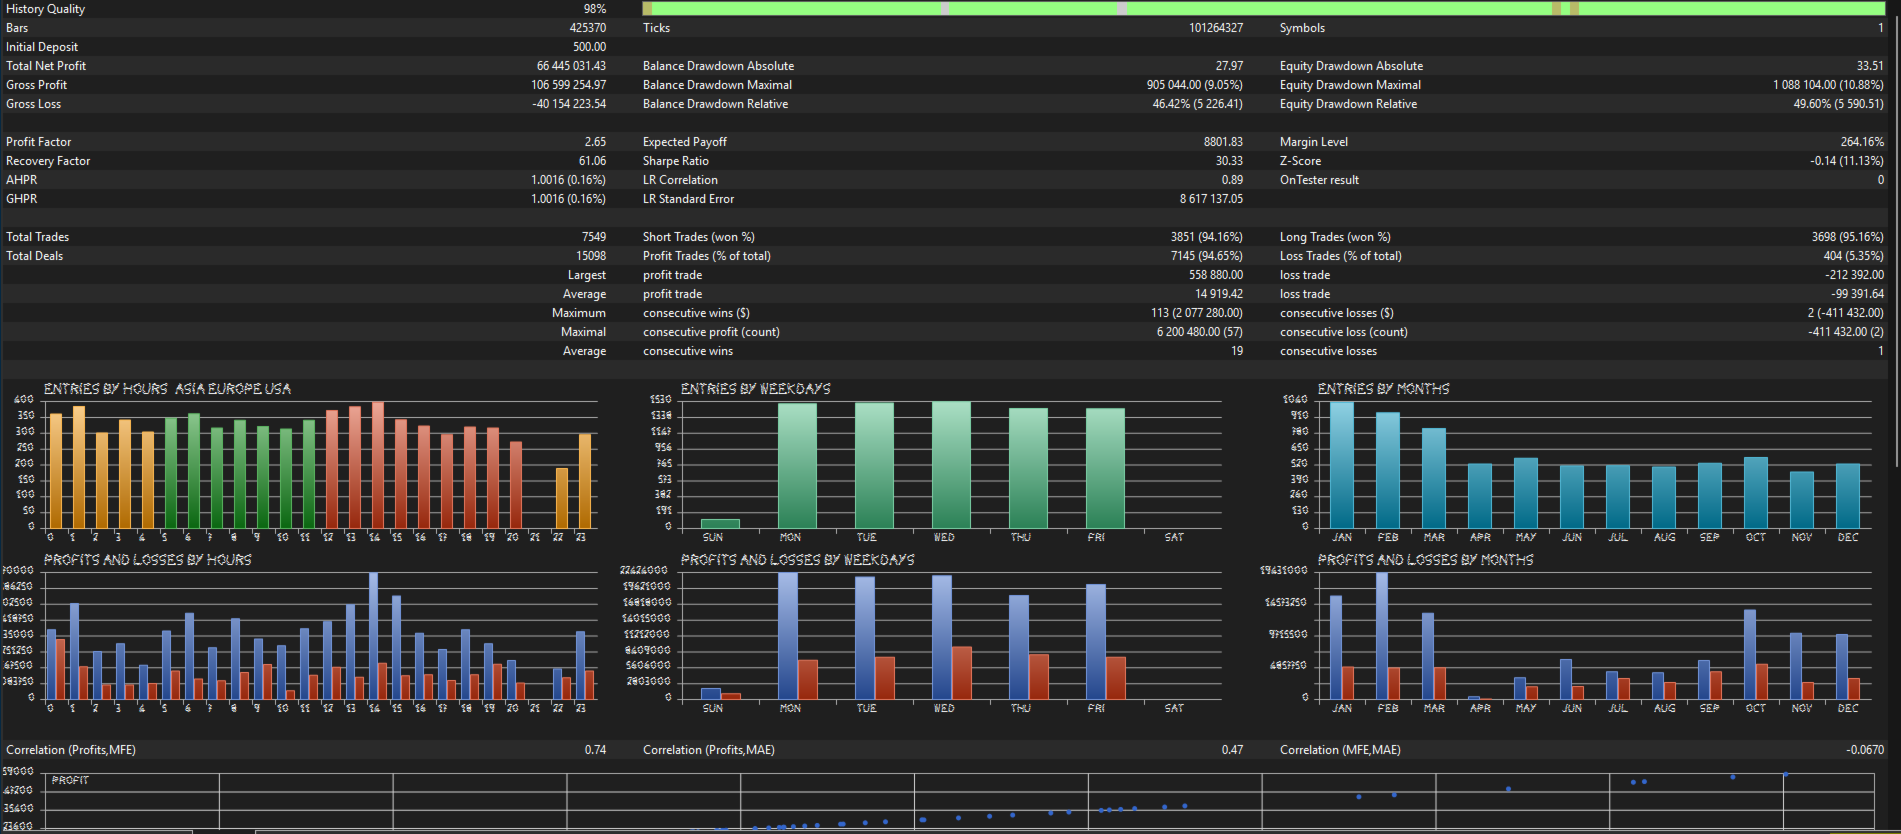The height and width of the screenshot is (834, 1901).
Task: Click the MON blue bar in Profits and Losses by Weekdays
Action: point(788,636)
